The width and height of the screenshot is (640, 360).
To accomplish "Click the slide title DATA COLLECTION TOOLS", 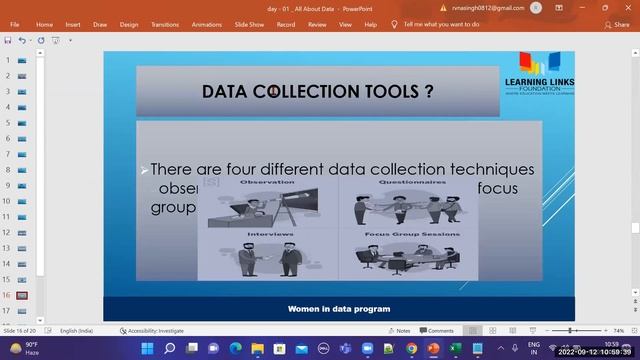I will click(318, 91).
